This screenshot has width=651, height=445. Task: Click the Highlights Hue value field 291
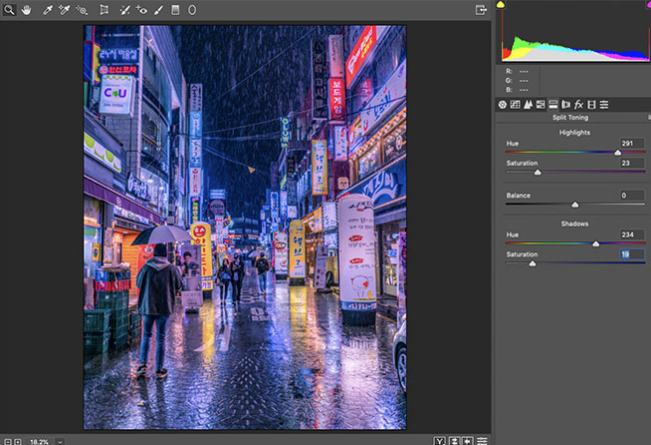(x=631, y=144)
